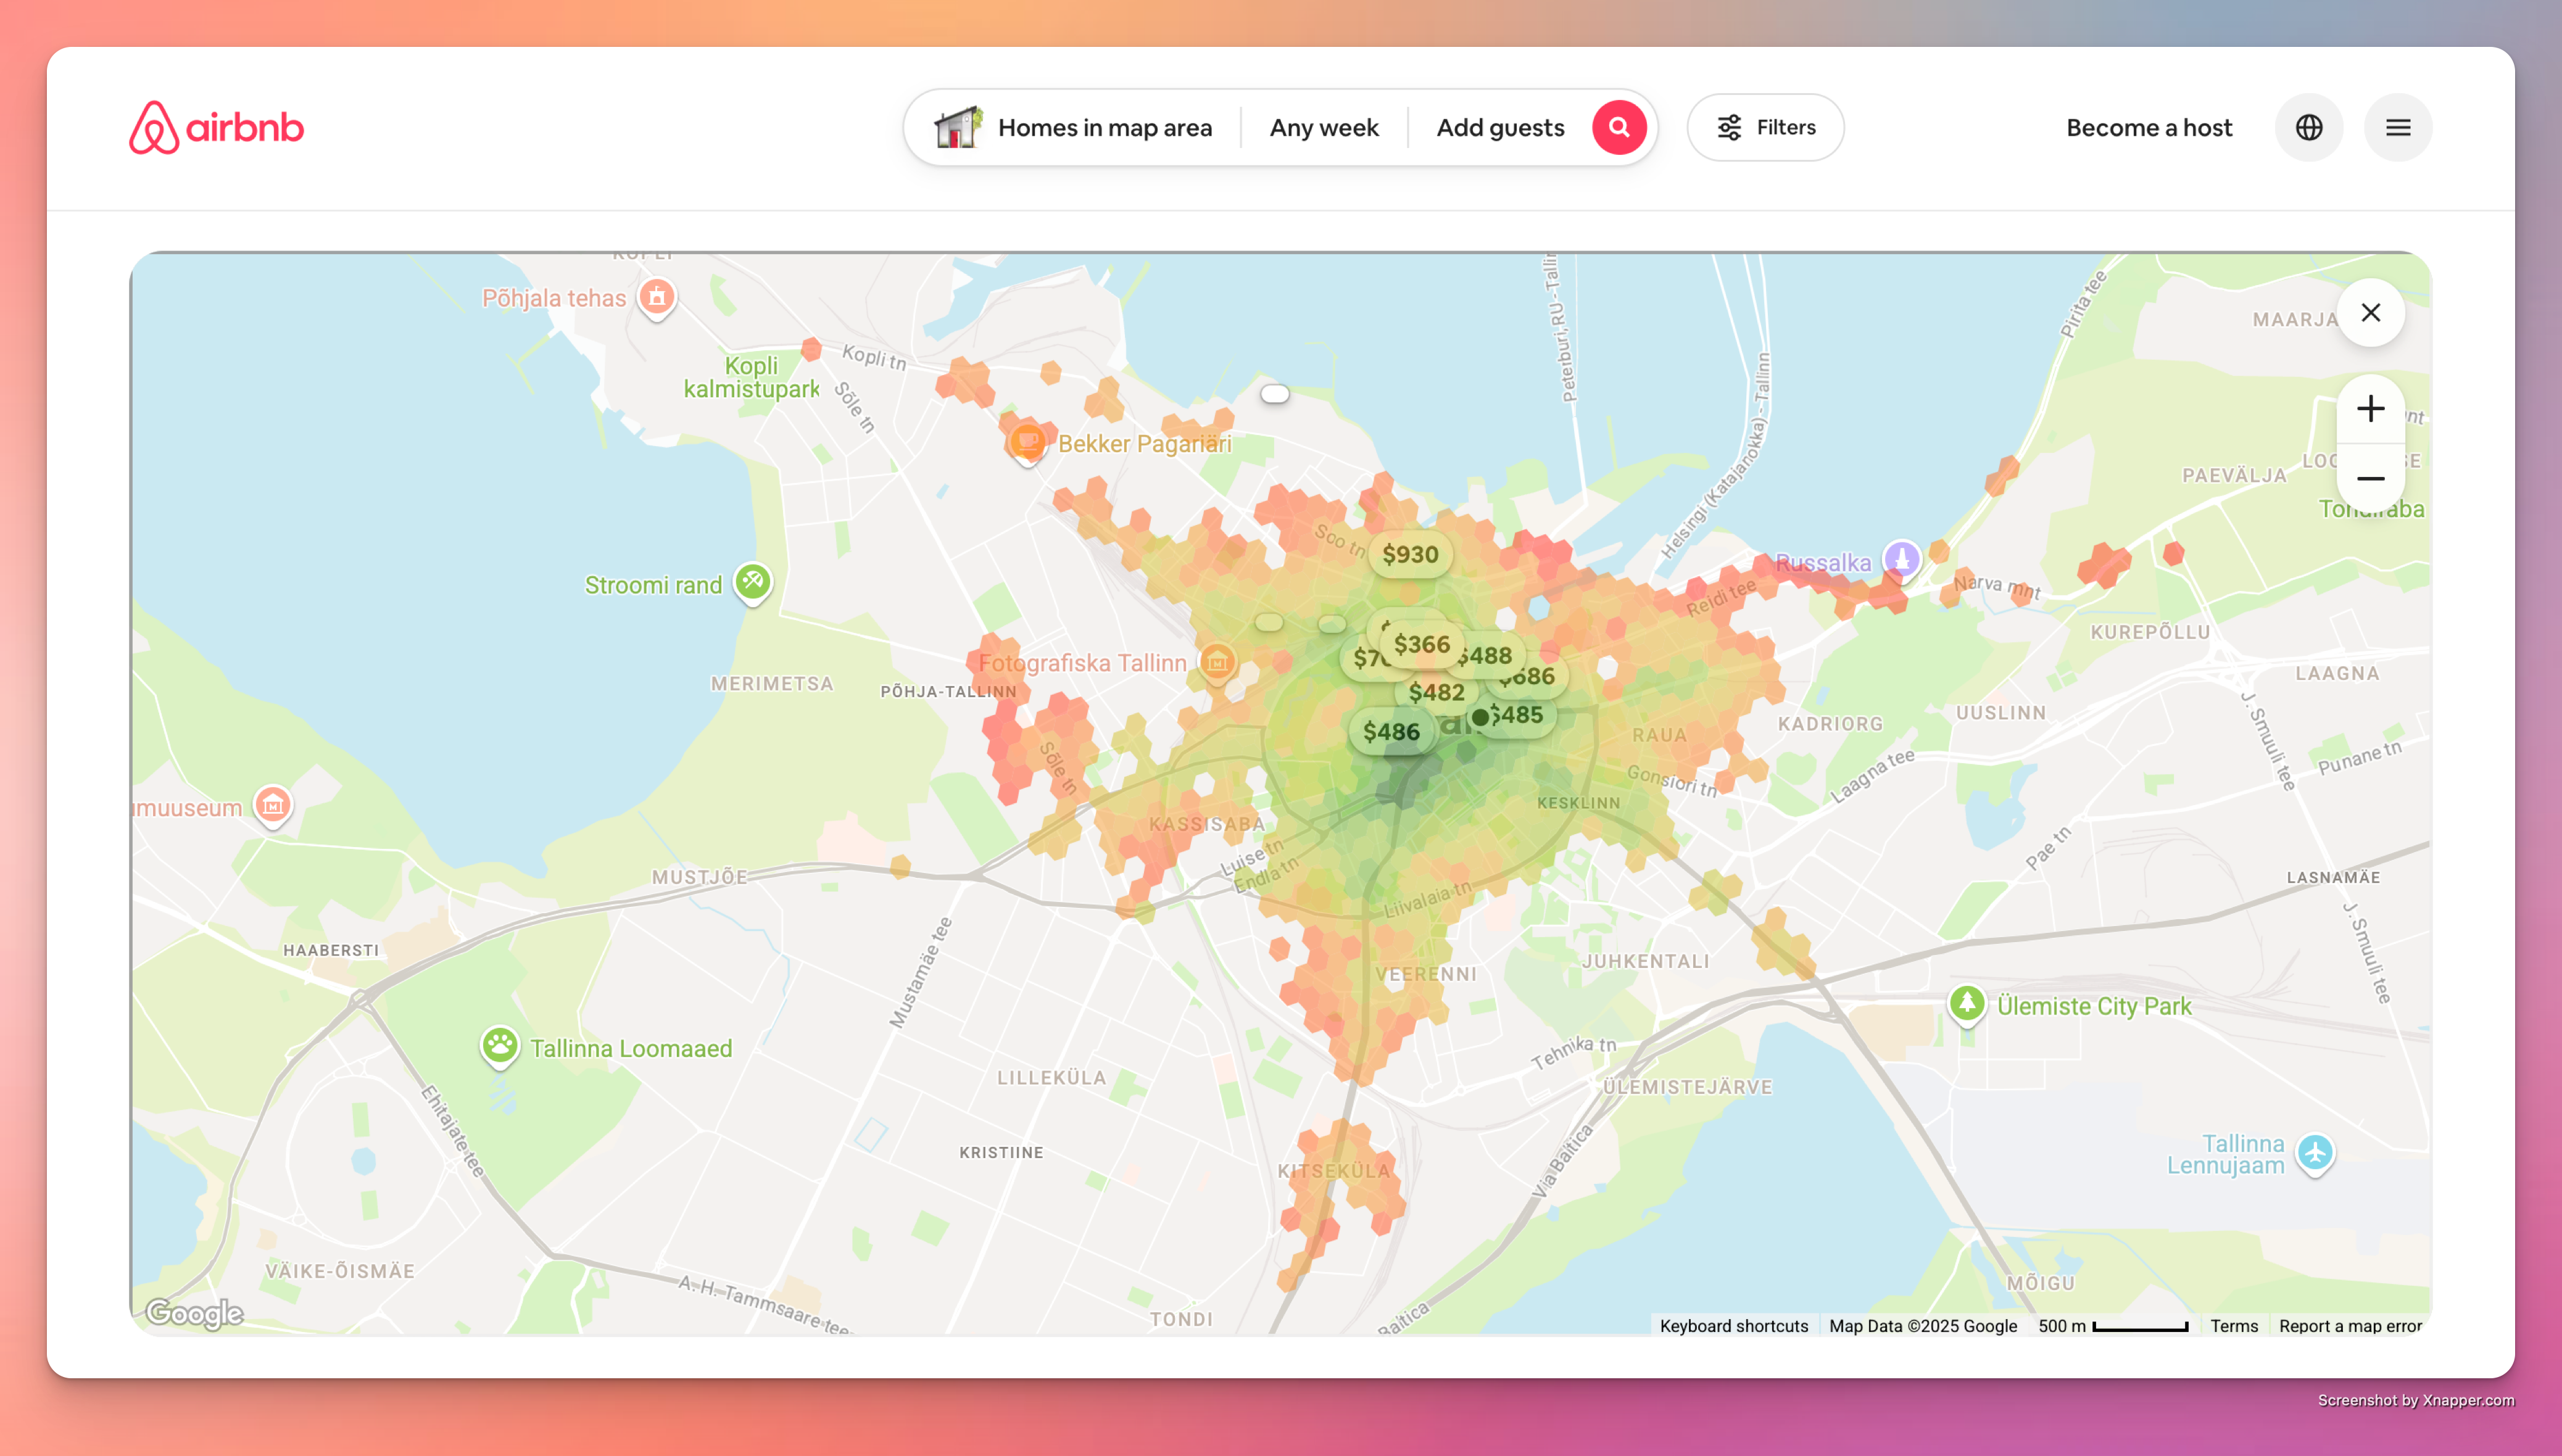This screenshot has width=2562, height=1456.
Task: Select the $486 listing price pill
Action: pyautogui.click(x=1390, y=732)
